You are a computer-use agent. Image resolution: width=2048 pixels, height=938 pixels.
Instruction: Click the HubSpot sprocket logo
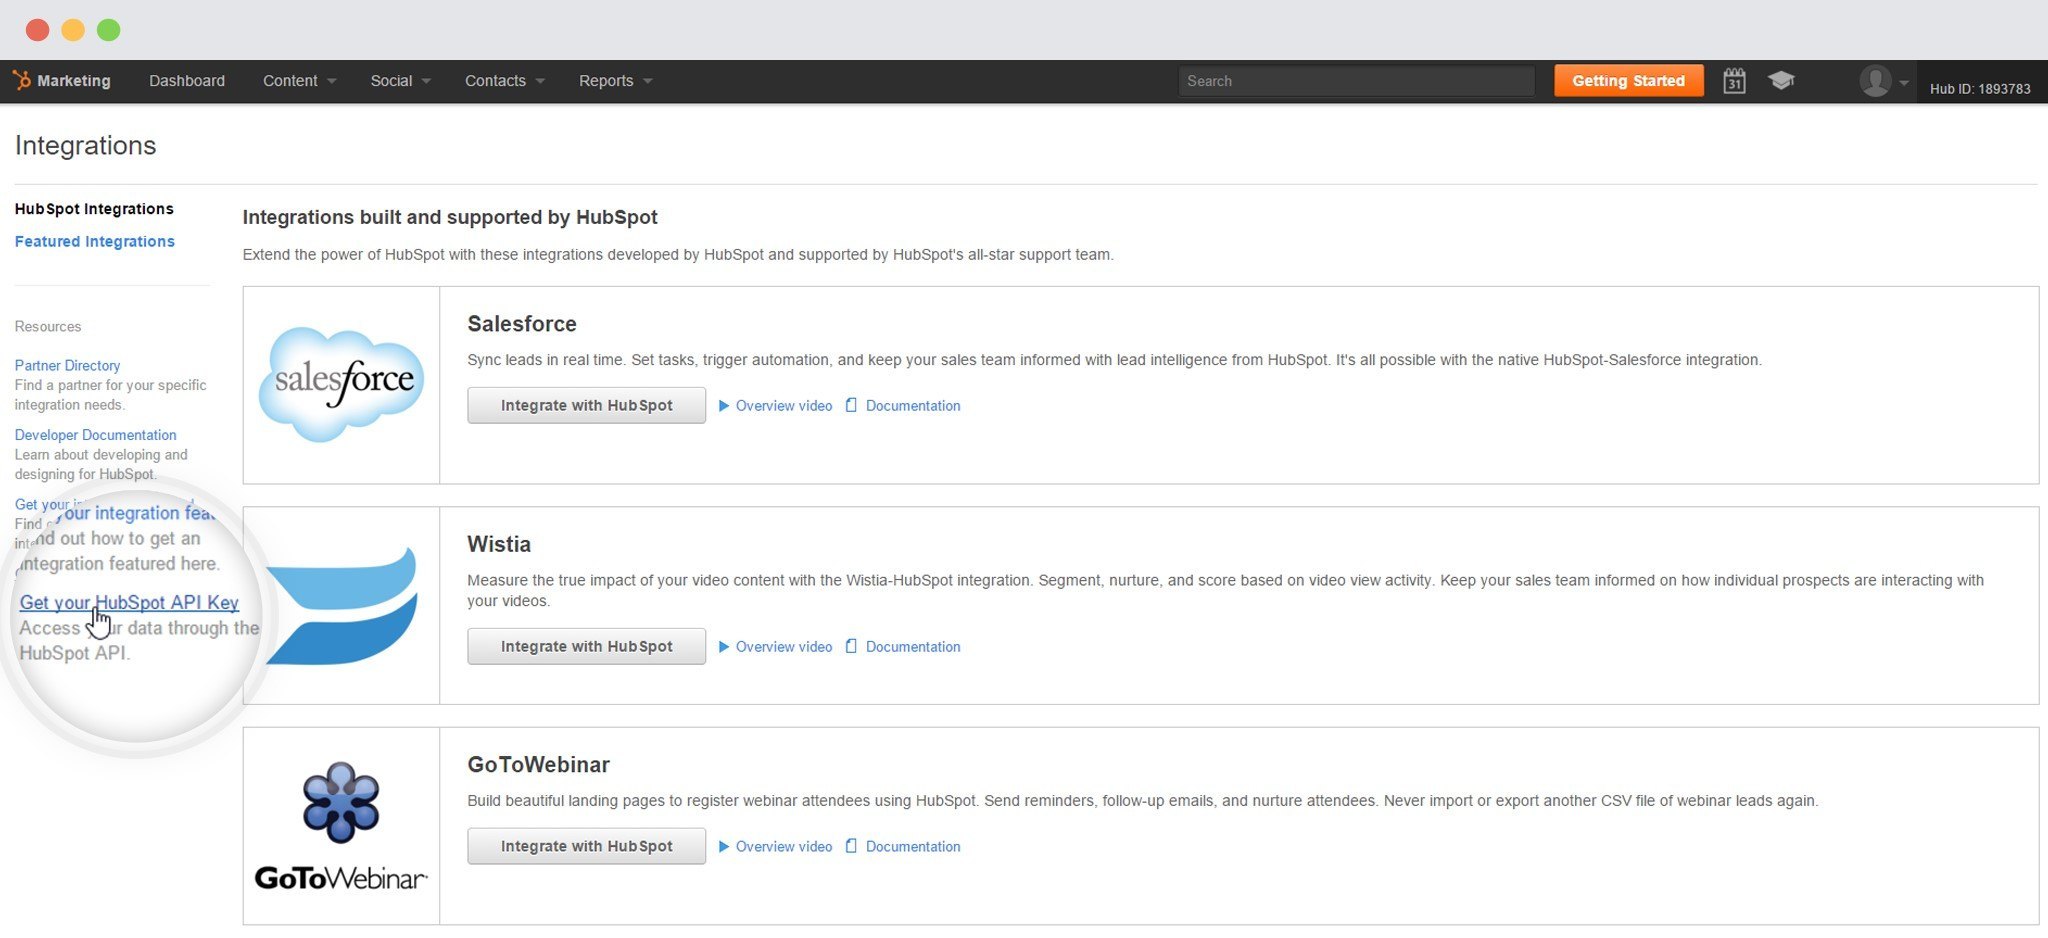click(22, 80)
